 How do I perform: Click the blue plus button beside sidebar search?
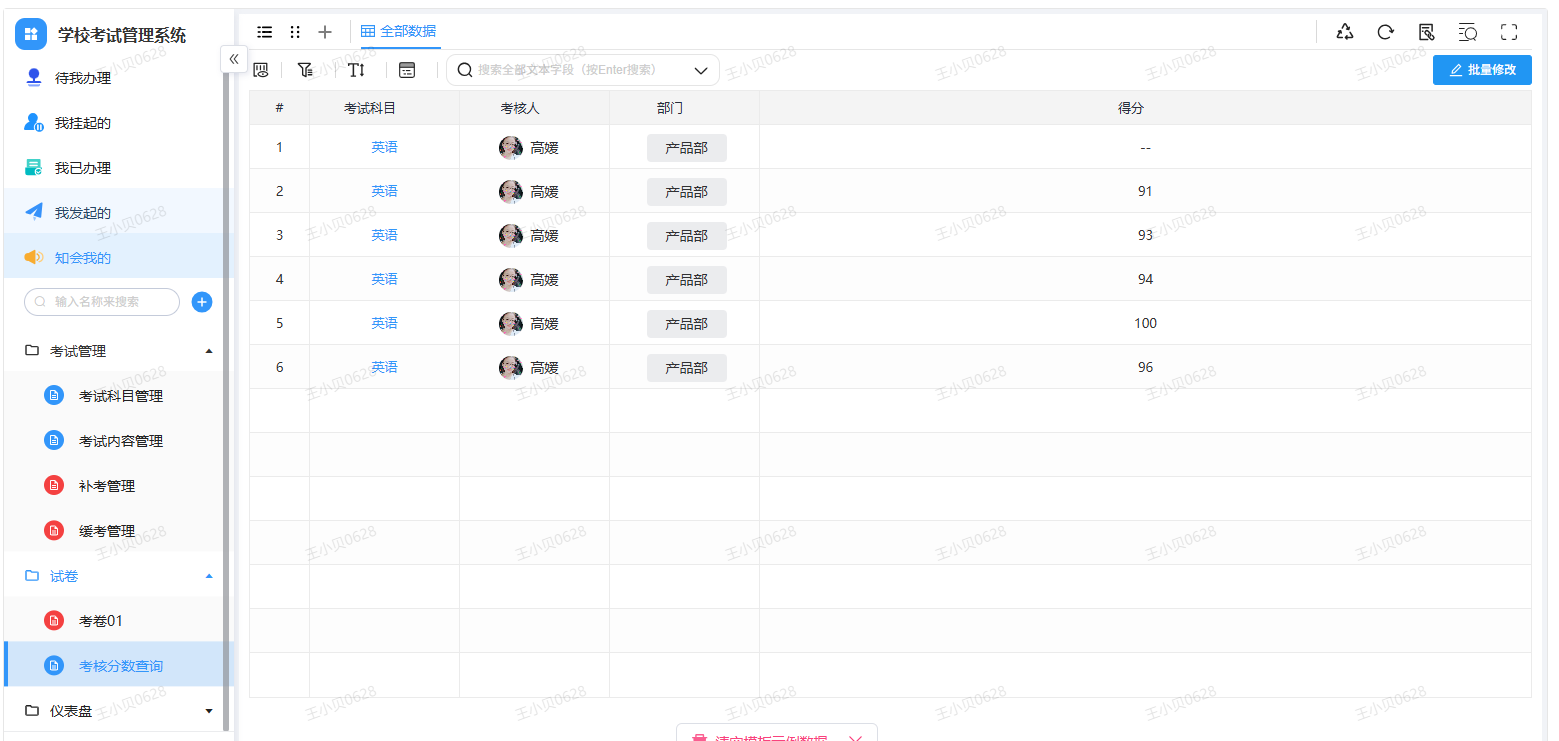click(x=201, y=302)
